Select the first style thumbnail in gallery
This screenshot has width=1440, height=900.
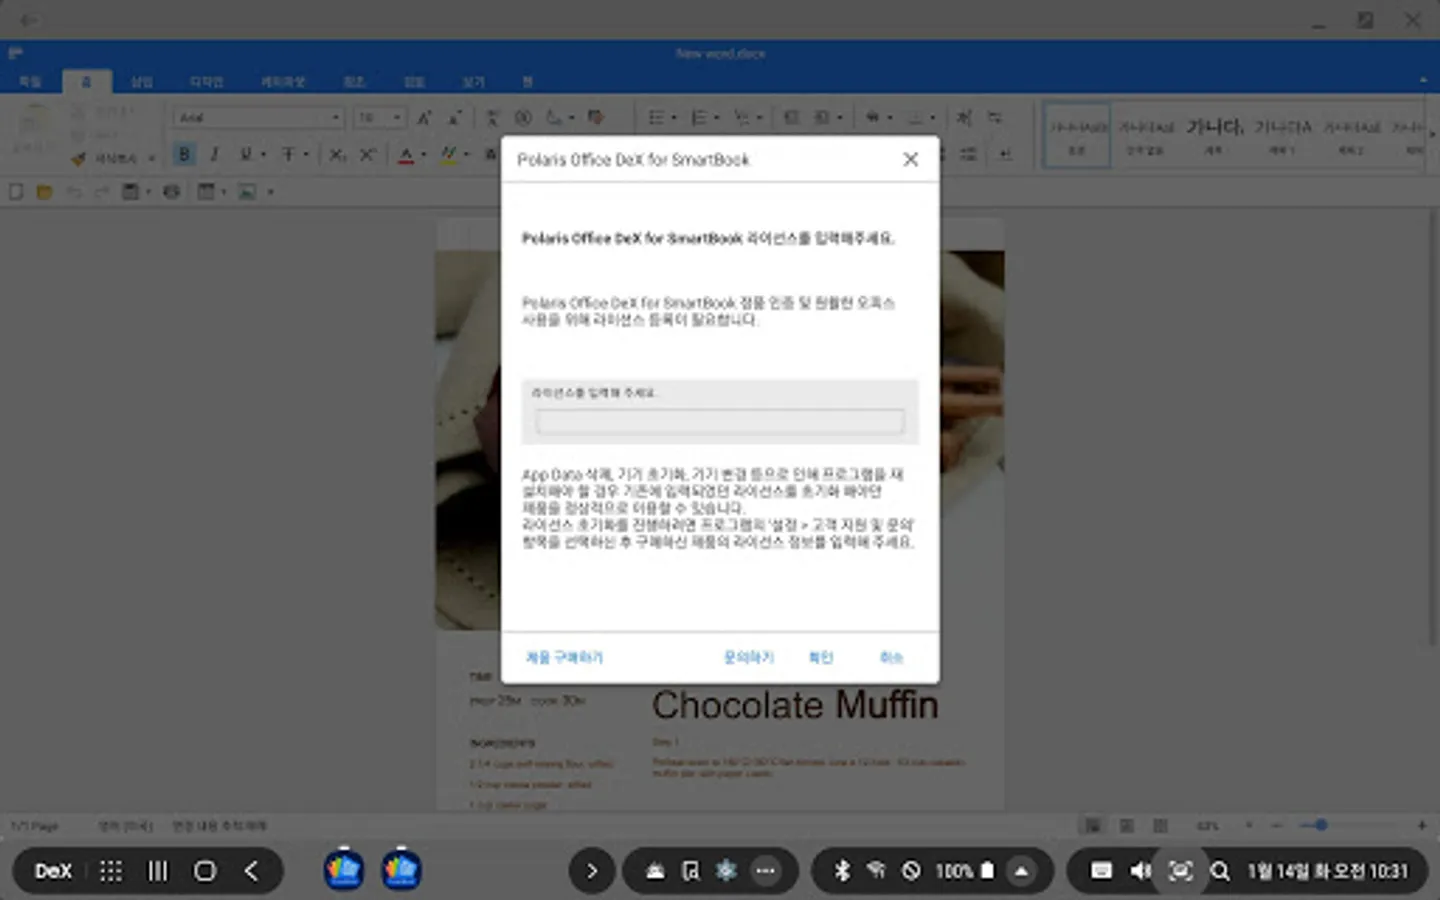coord(1077,134)
